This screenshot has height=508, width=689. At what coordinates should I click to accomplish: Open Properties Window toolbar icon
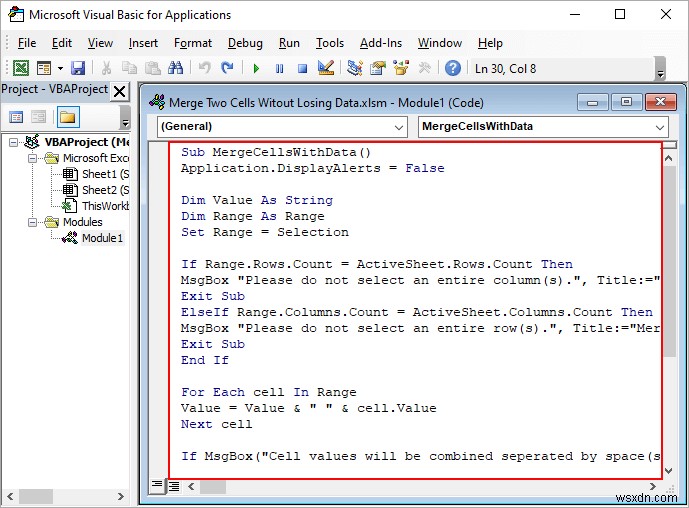[378, 68]
